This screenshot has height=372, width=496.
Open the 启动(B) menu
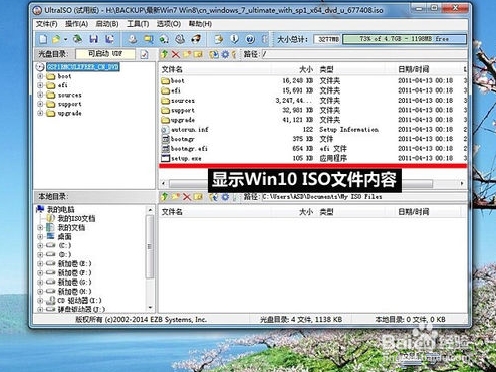click(x=107, y=24)
